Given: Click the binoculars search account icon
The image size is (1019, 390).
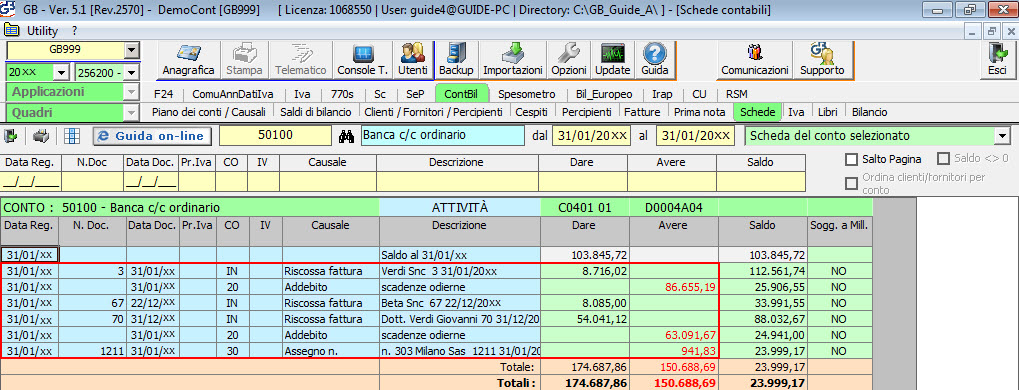Looking at the screenshot, I should [346, 136].
